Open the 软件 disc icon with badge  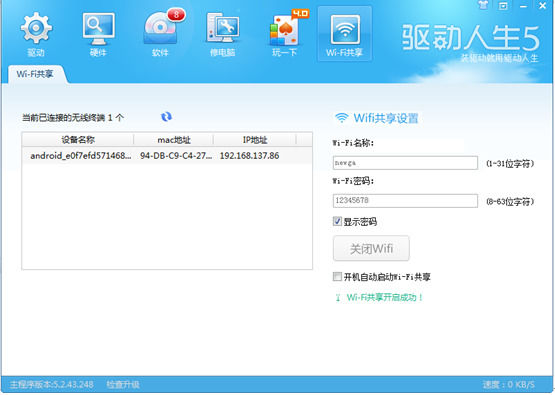[160, 34]
